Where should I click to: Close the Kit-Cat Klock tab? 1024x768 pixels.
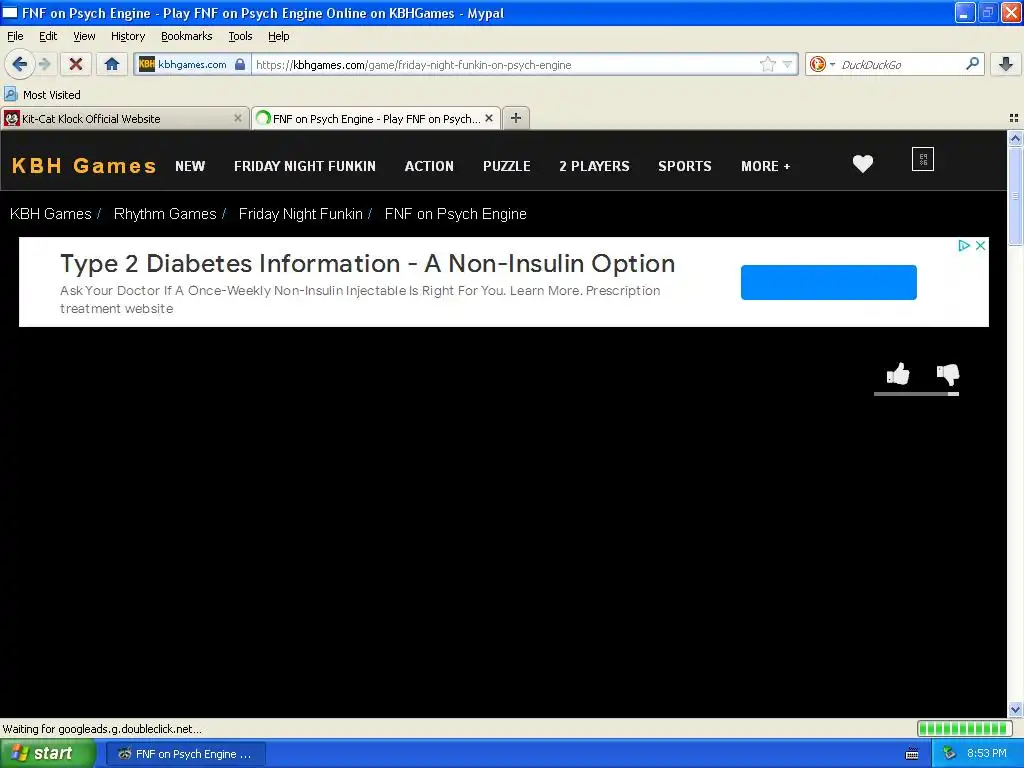[238, 118]
